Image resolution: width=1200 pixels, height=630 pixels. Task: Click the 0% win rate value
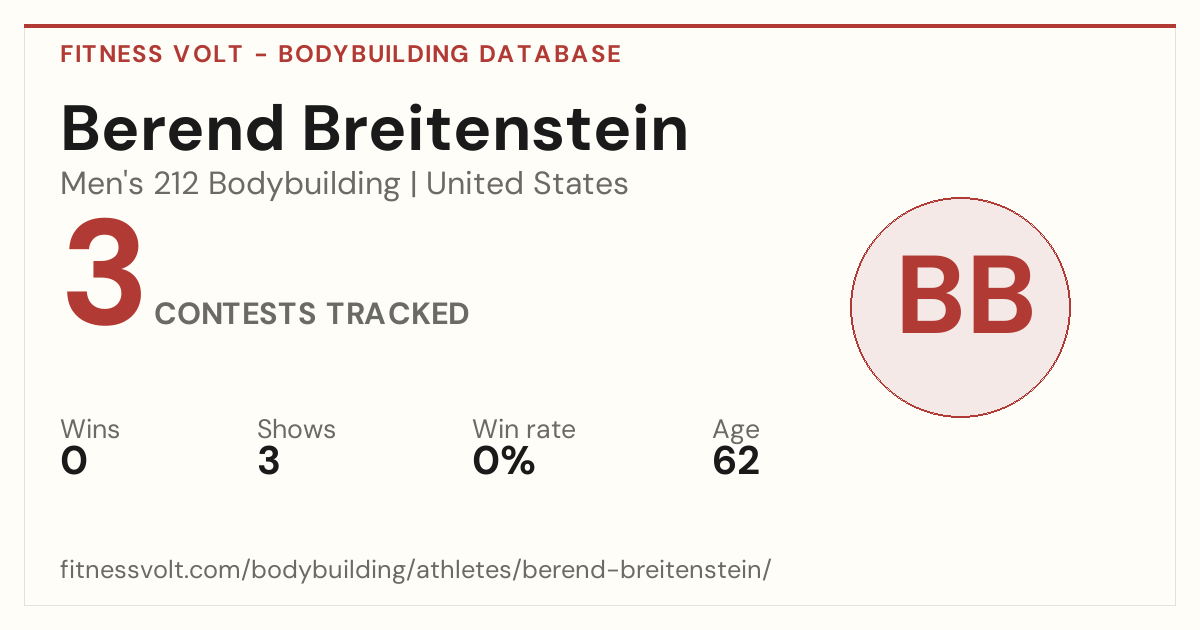pyautogui.click(x=503, y=462)
